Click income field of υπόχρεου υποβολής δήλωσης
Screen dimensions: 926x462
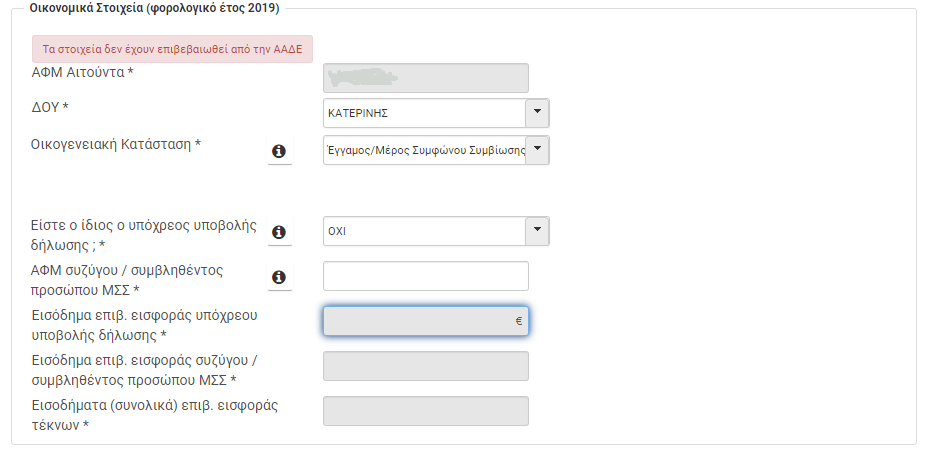pyautogui.click(x=418, y=321)
